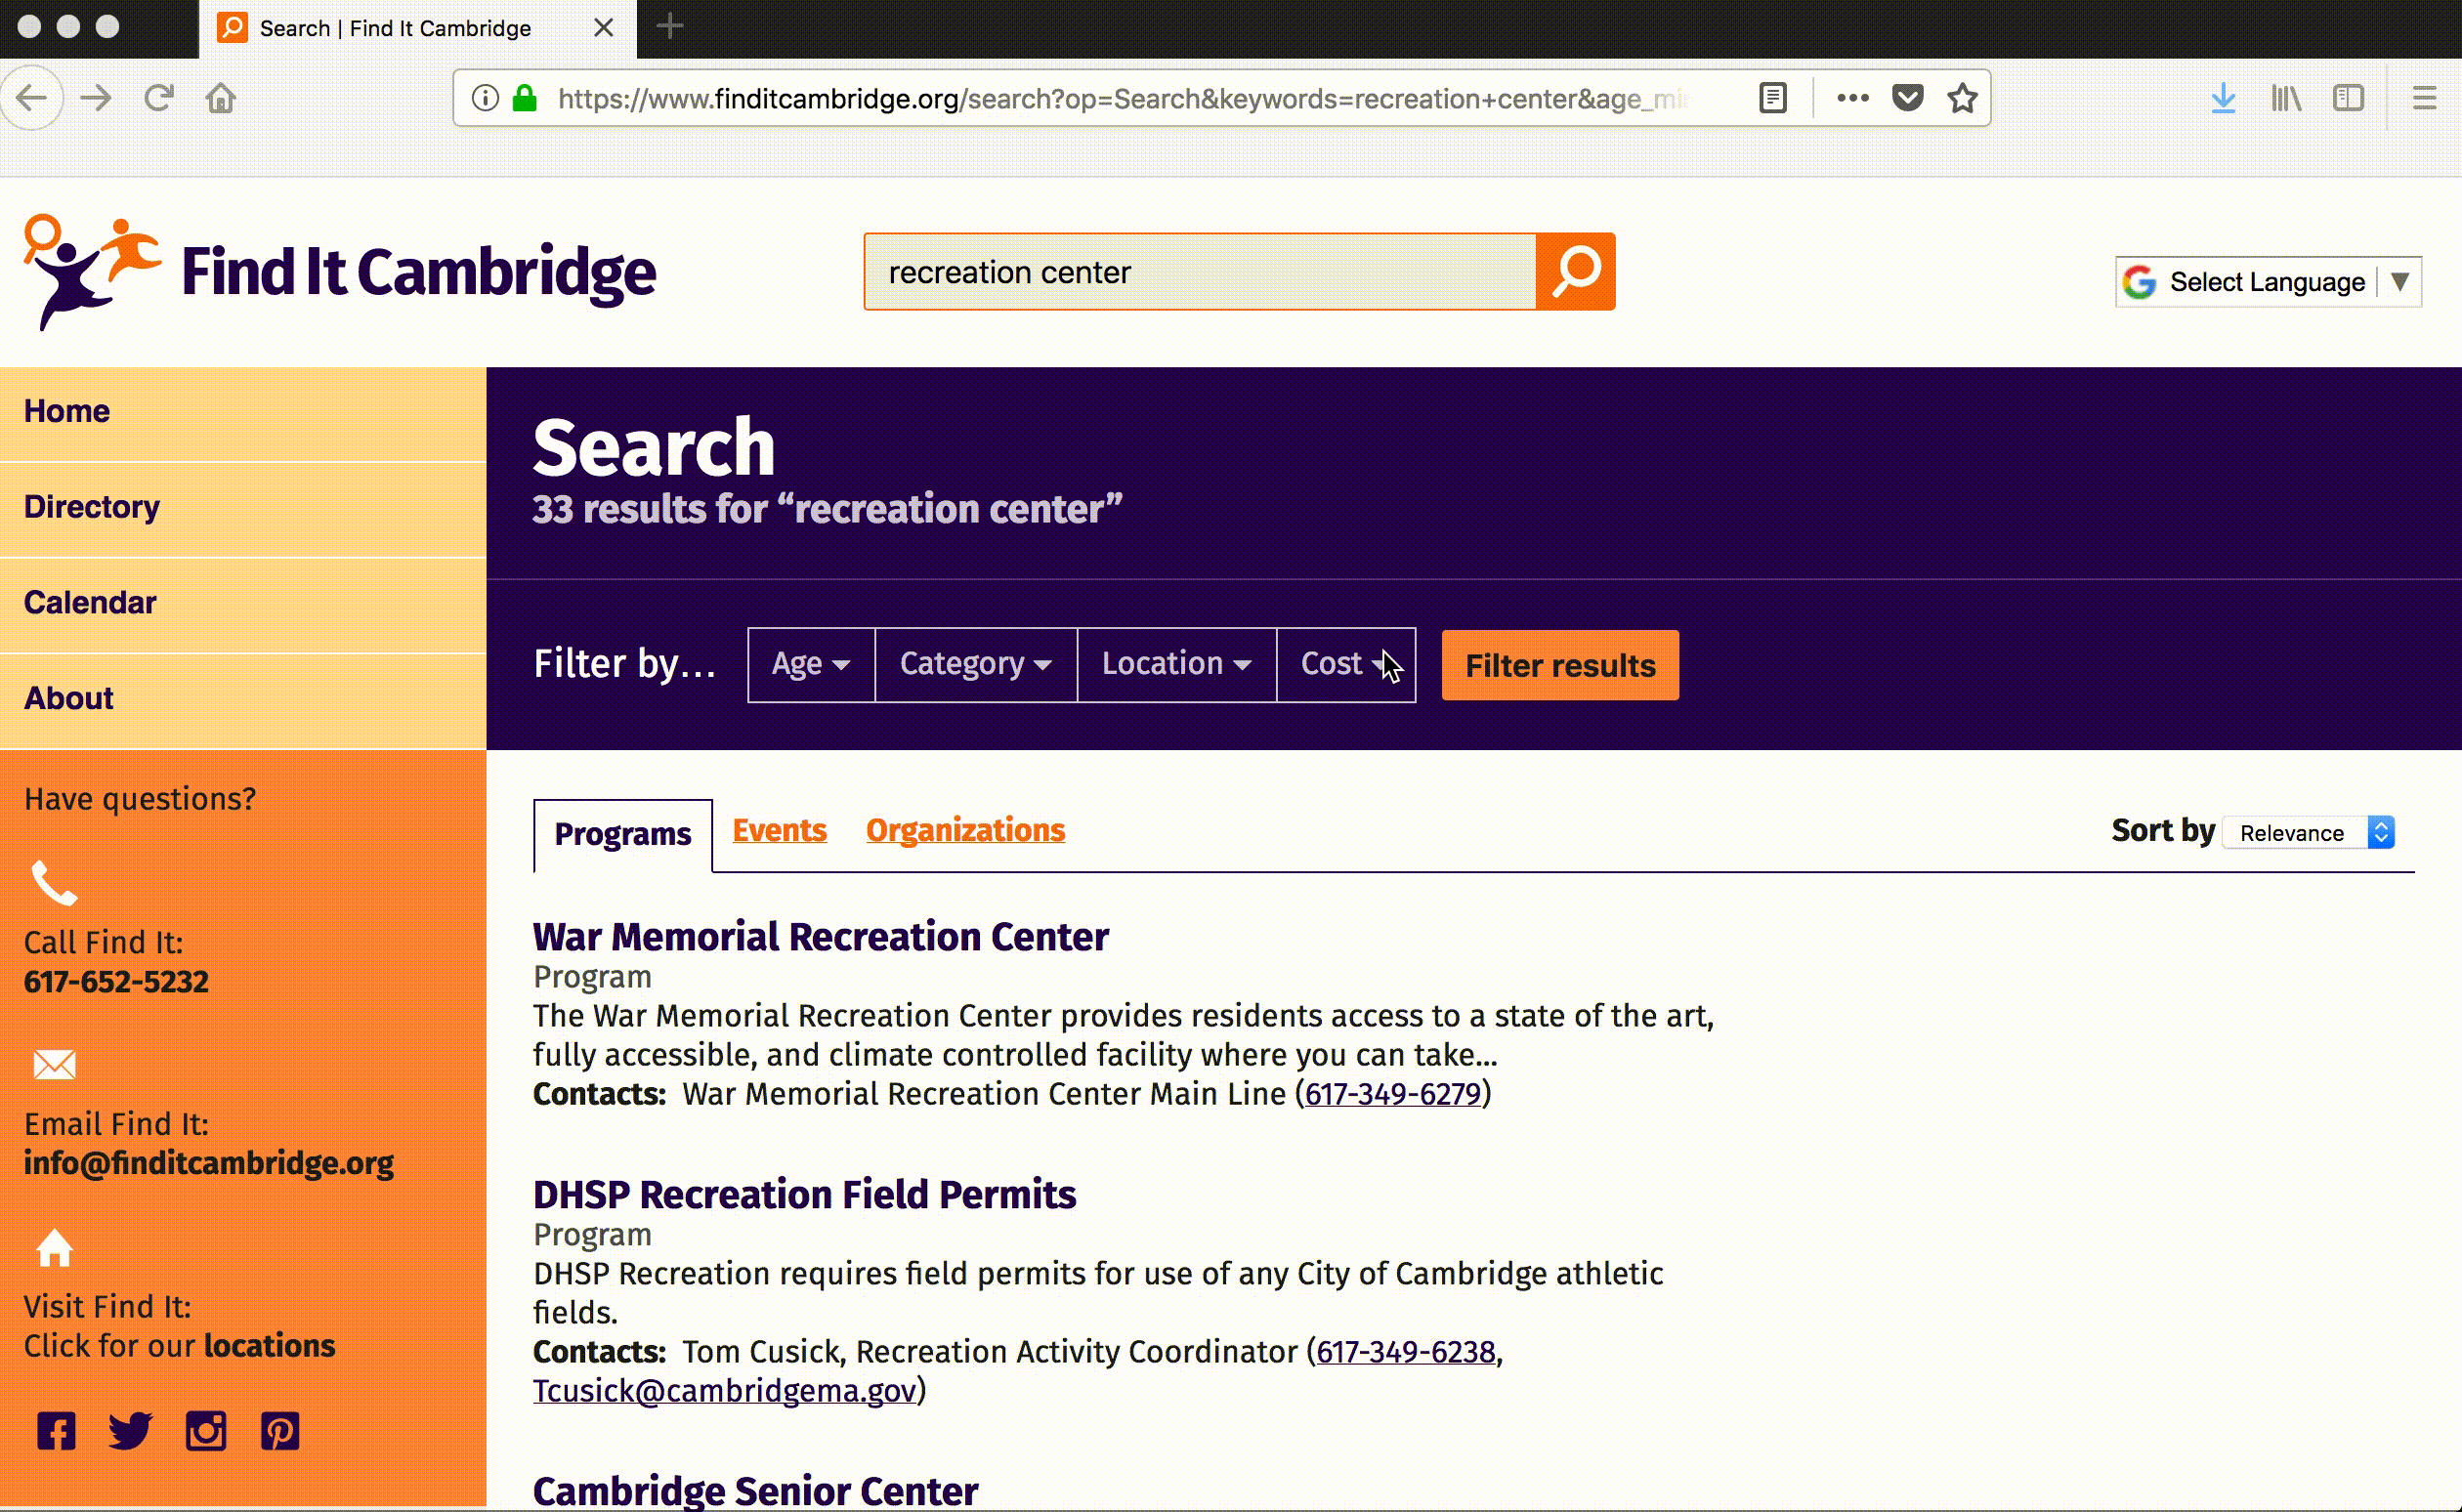Open Home in the side menu
This screenshot has width=2462, height=1512.
tap(243, 412)
